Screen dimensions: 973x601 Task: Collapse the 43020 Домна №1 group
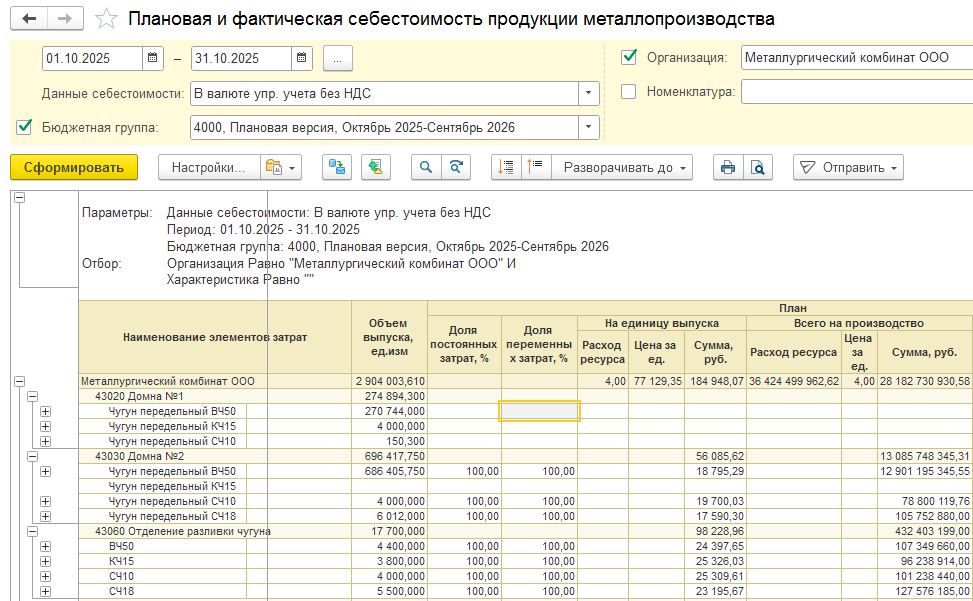(x=31, y=396)
